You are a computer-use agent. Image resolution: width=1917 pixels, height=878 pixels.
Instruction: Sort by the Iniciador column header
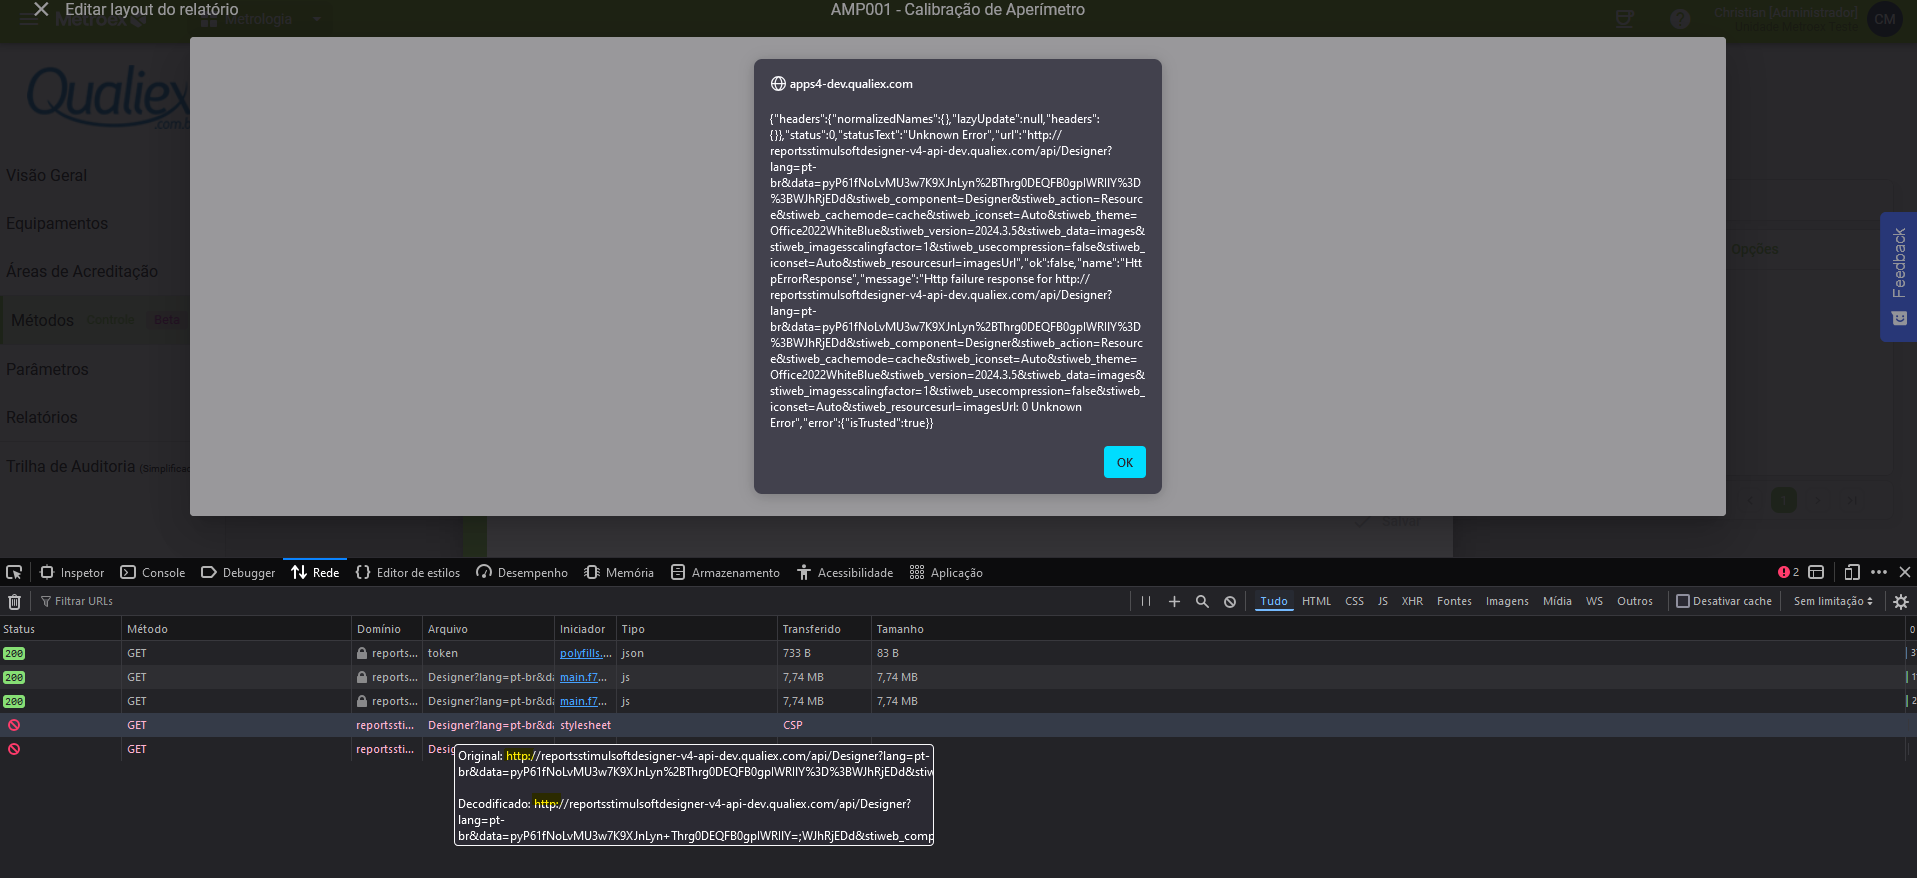click(585, 629)
